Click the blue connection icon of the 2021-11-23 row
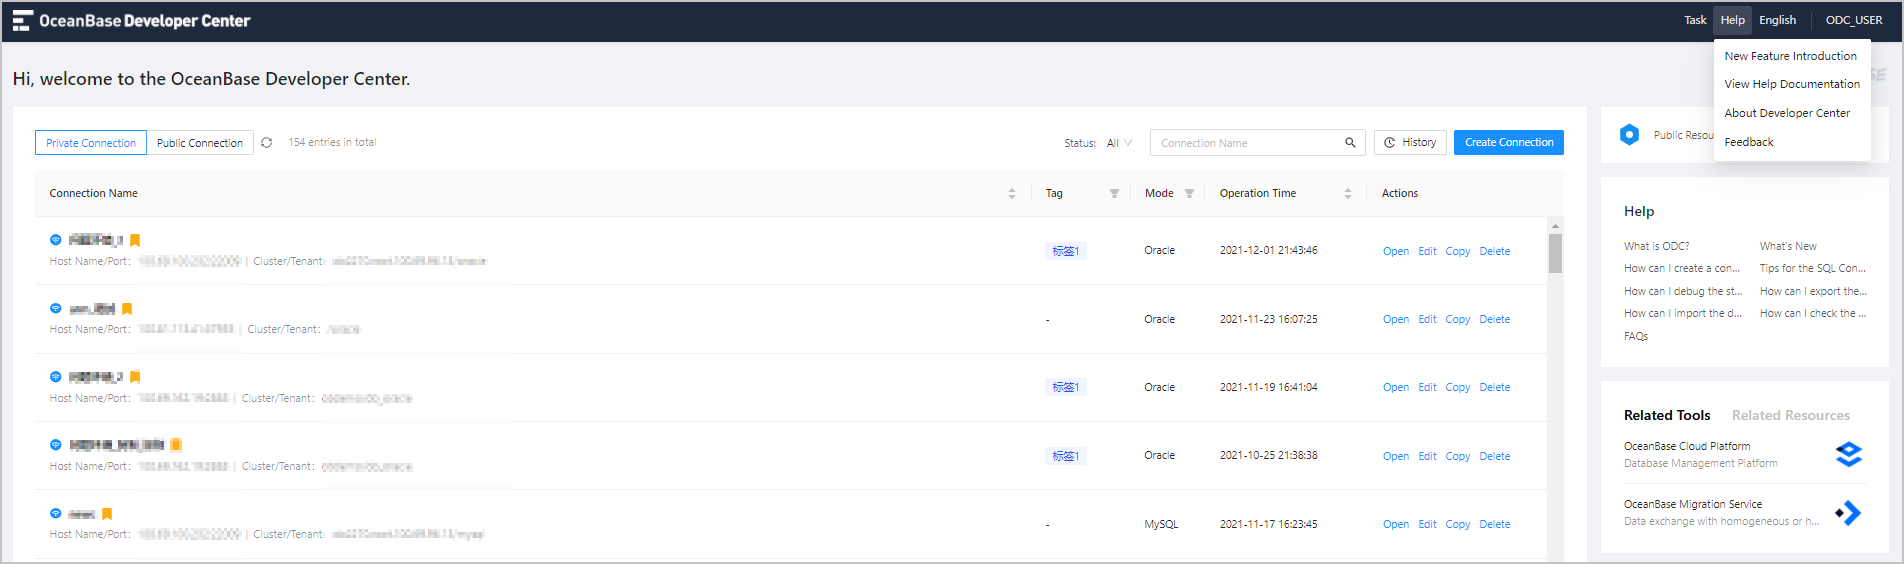Screen dimensions: 1904x564 coord(56,308)
